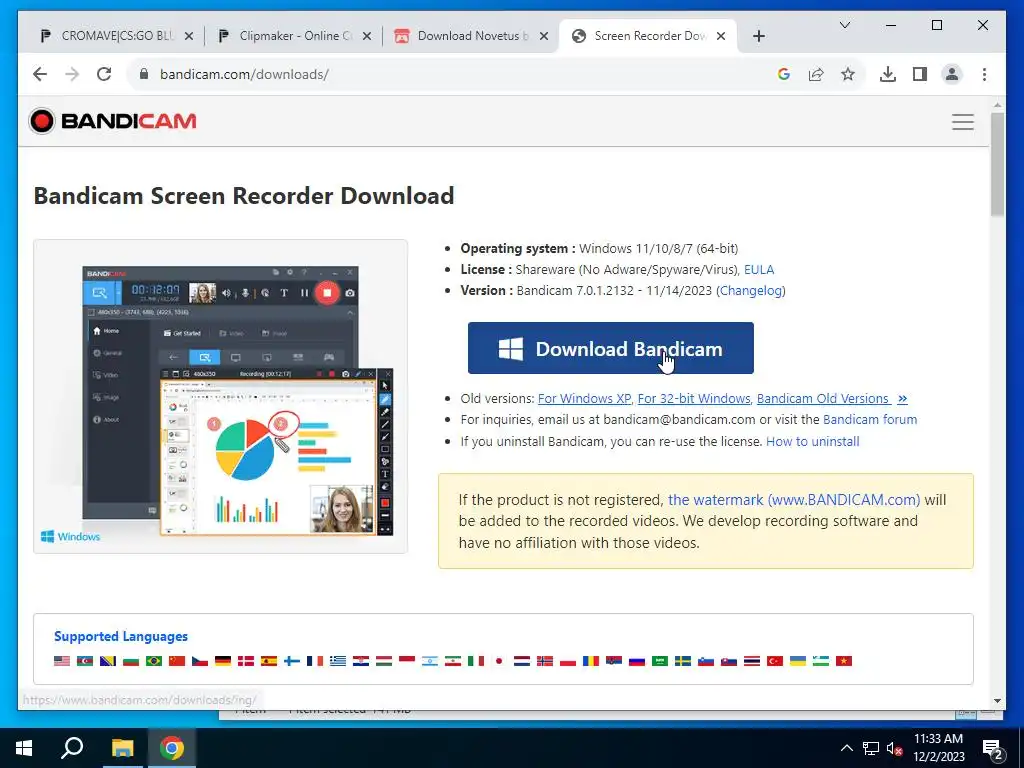This screenshot has width=1024, height=768.
Task: Open the EULA link
Action: (x=759, y=270)
